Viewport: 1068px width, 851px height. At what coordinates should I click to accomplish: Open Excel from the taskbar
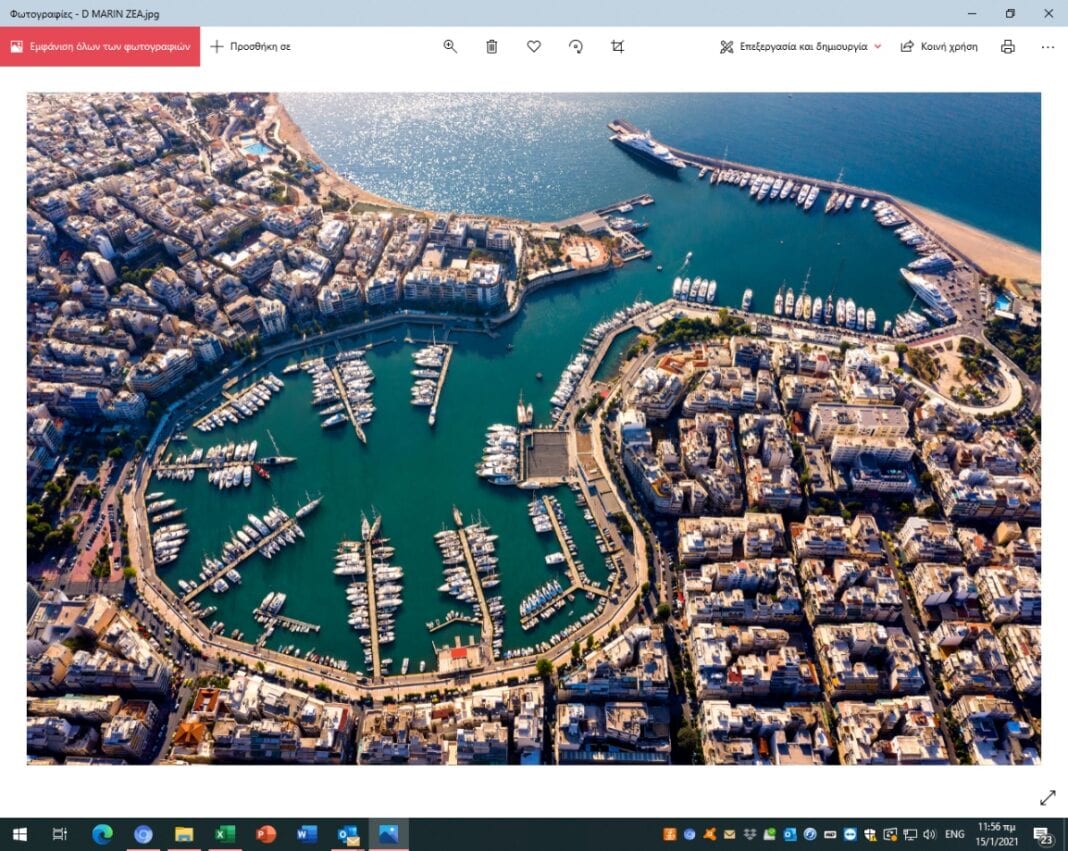225,834
